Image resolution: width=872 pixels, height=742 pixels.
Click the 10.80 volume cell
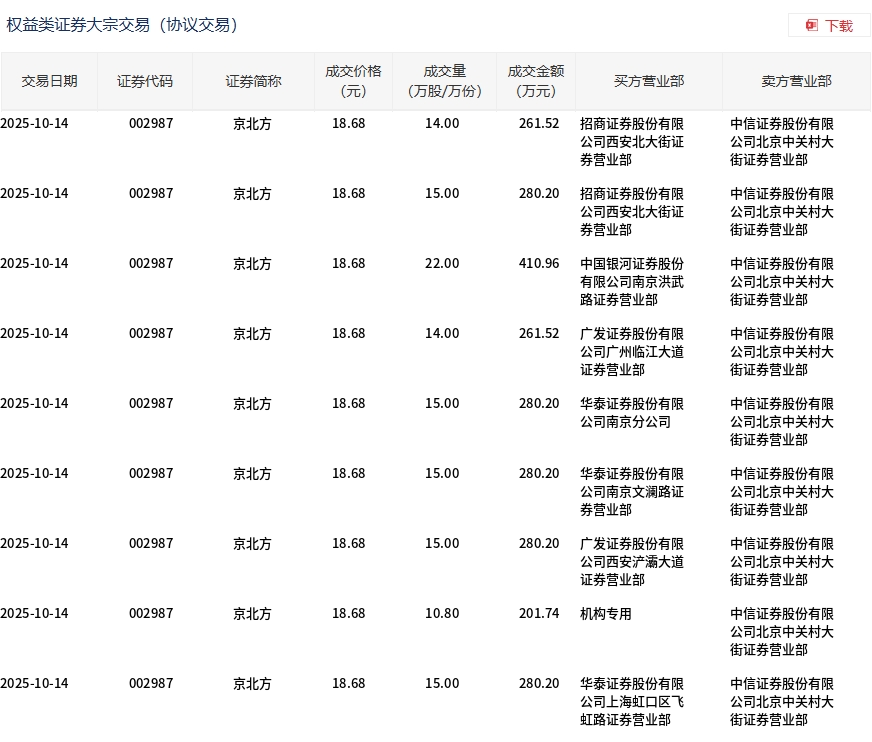(442, 613)
